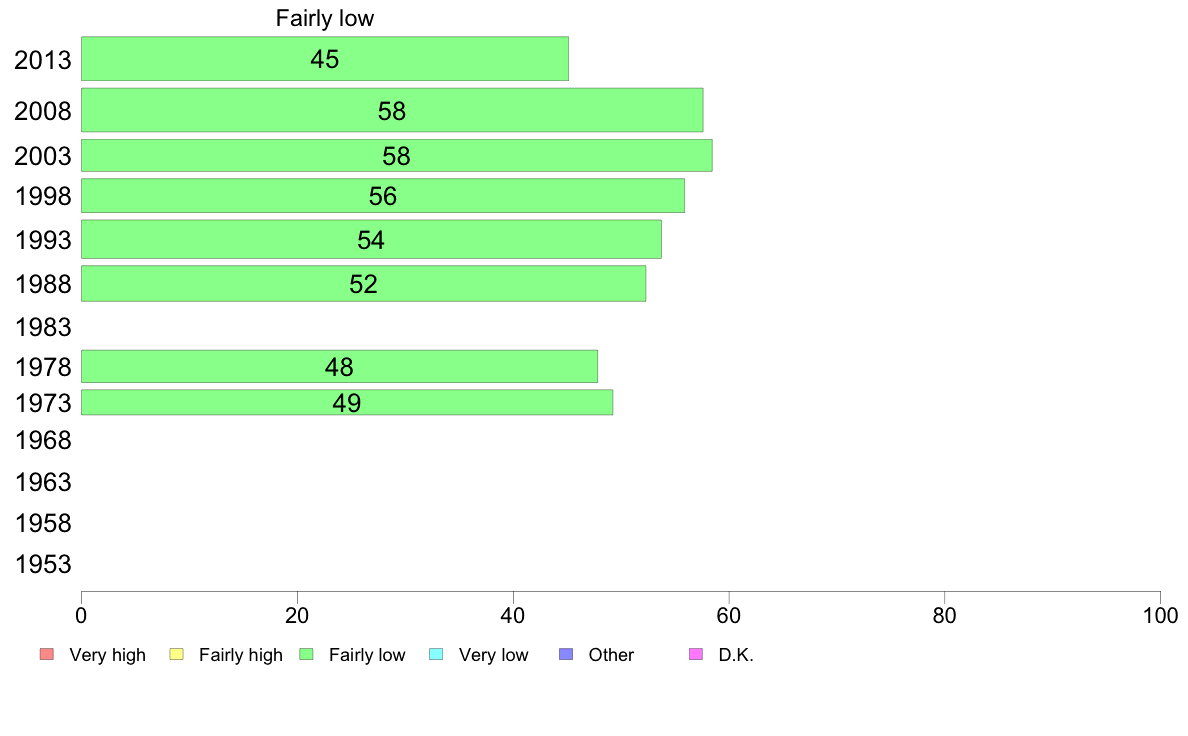
Task: Click the red Very high legend swatch
Action: click(x=47, y=654)
